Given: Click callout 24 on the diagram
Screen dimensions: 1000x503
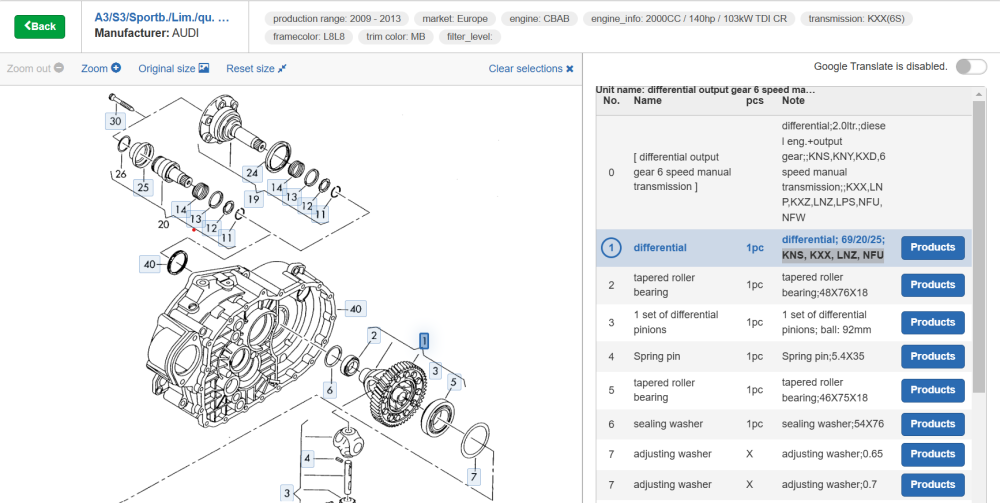Looking at the screenshot, I should click(x=252, y=173).
